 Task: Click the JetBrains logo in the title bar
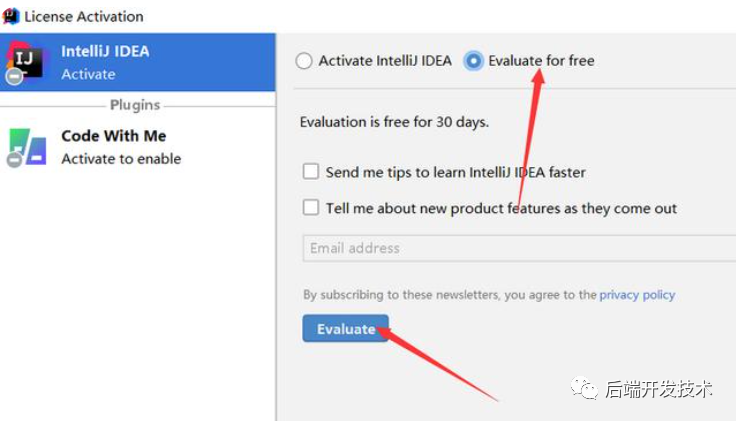(x=12, y=16)
